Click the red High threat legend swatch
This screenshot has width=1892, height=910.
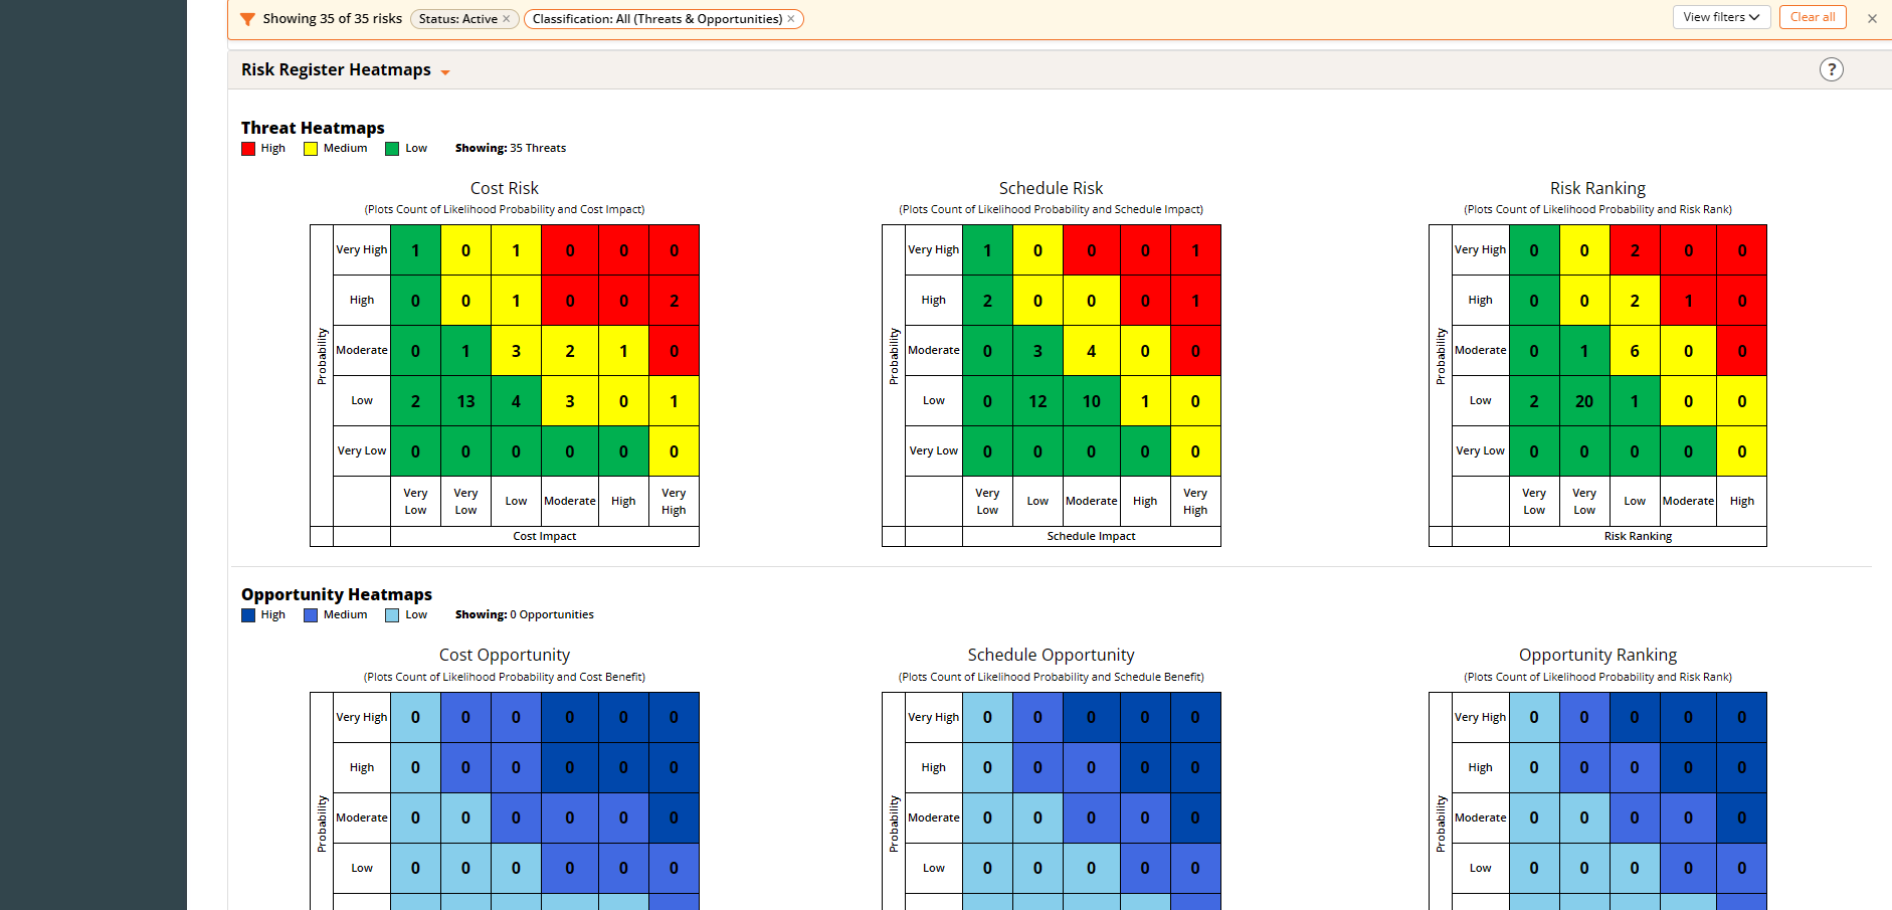tap(248, 149)
